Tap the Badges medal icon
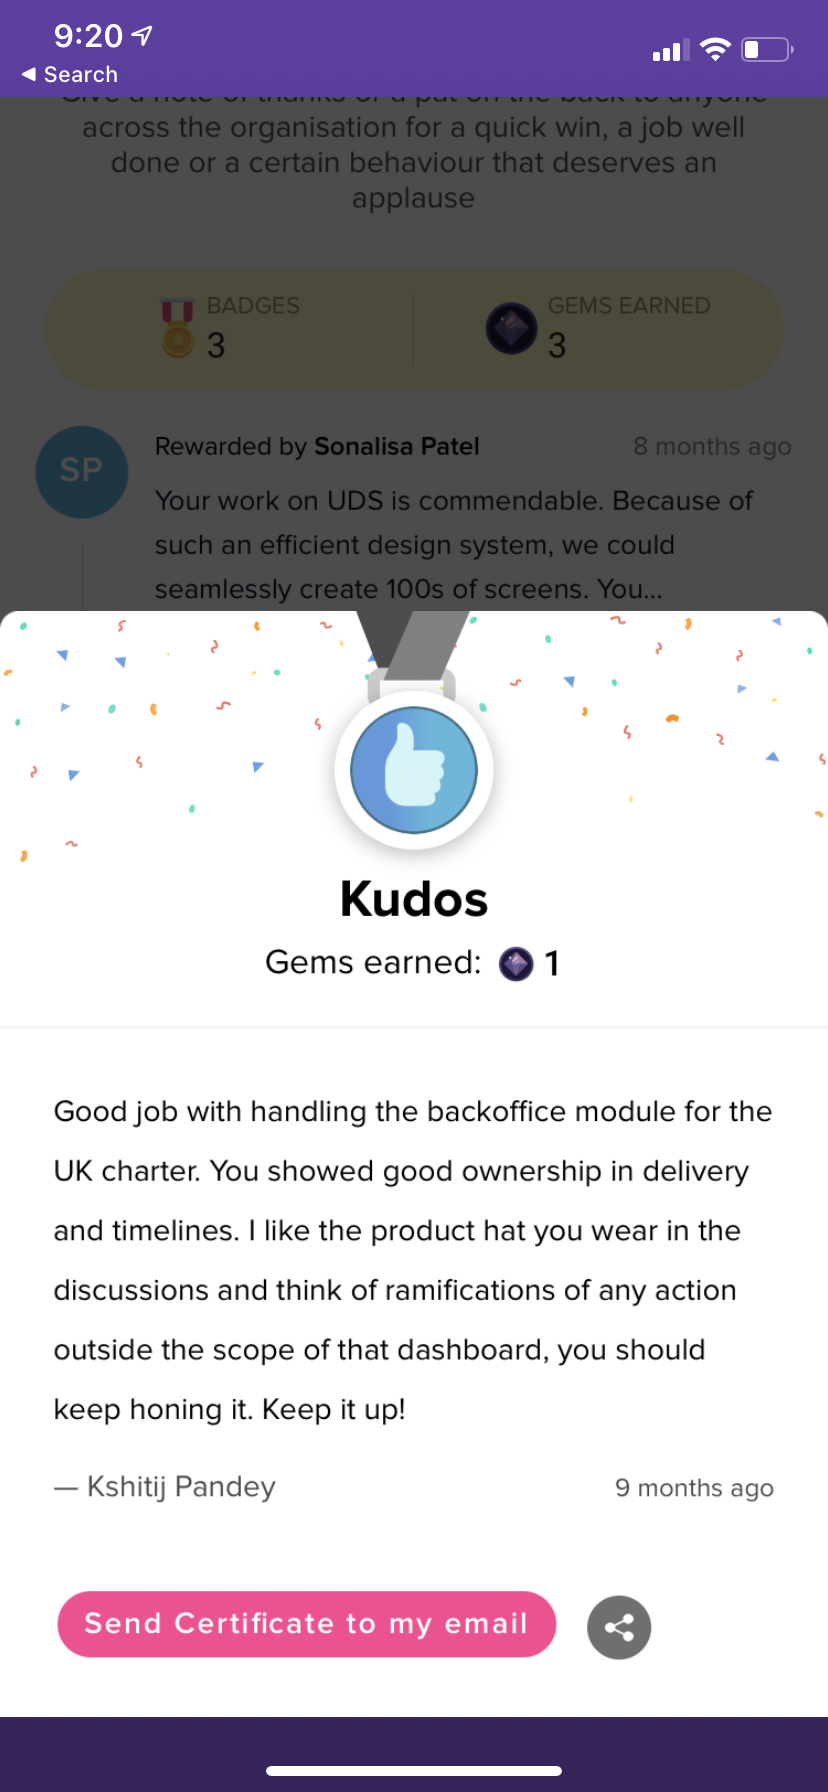This screenshot has height=1792, width=828. tap(178, 328)
